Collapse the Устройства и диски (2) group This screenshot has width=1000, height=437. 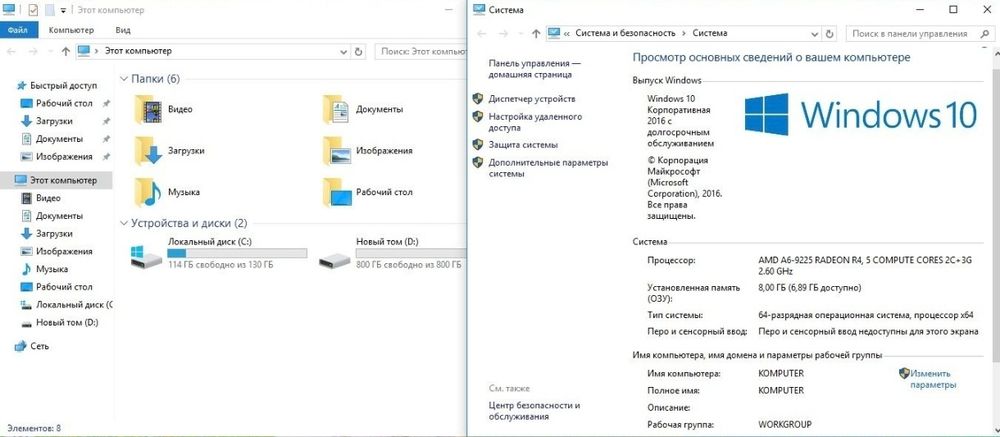[x=124, y=223]
